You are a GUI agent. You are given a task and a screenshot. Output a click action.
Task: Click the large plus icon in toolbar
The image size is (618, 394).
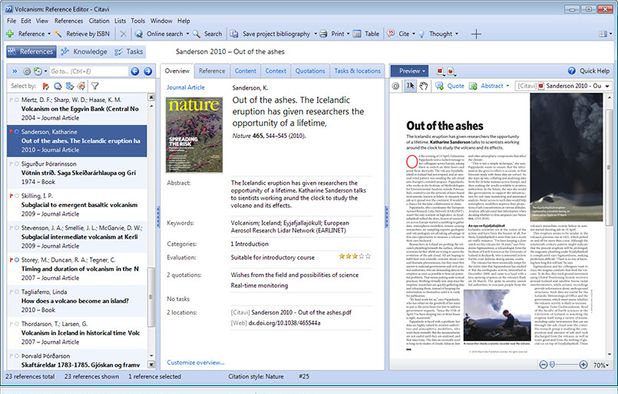click(476, 34)
